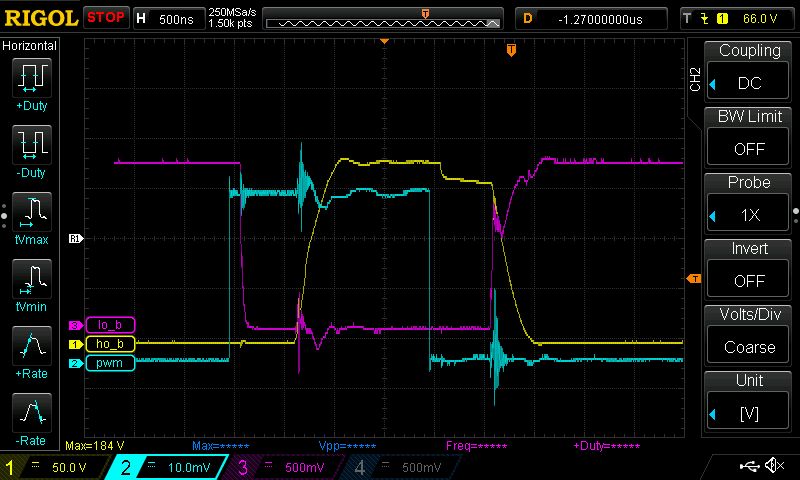Open Coupling DC selector

(x=749, y=83)
